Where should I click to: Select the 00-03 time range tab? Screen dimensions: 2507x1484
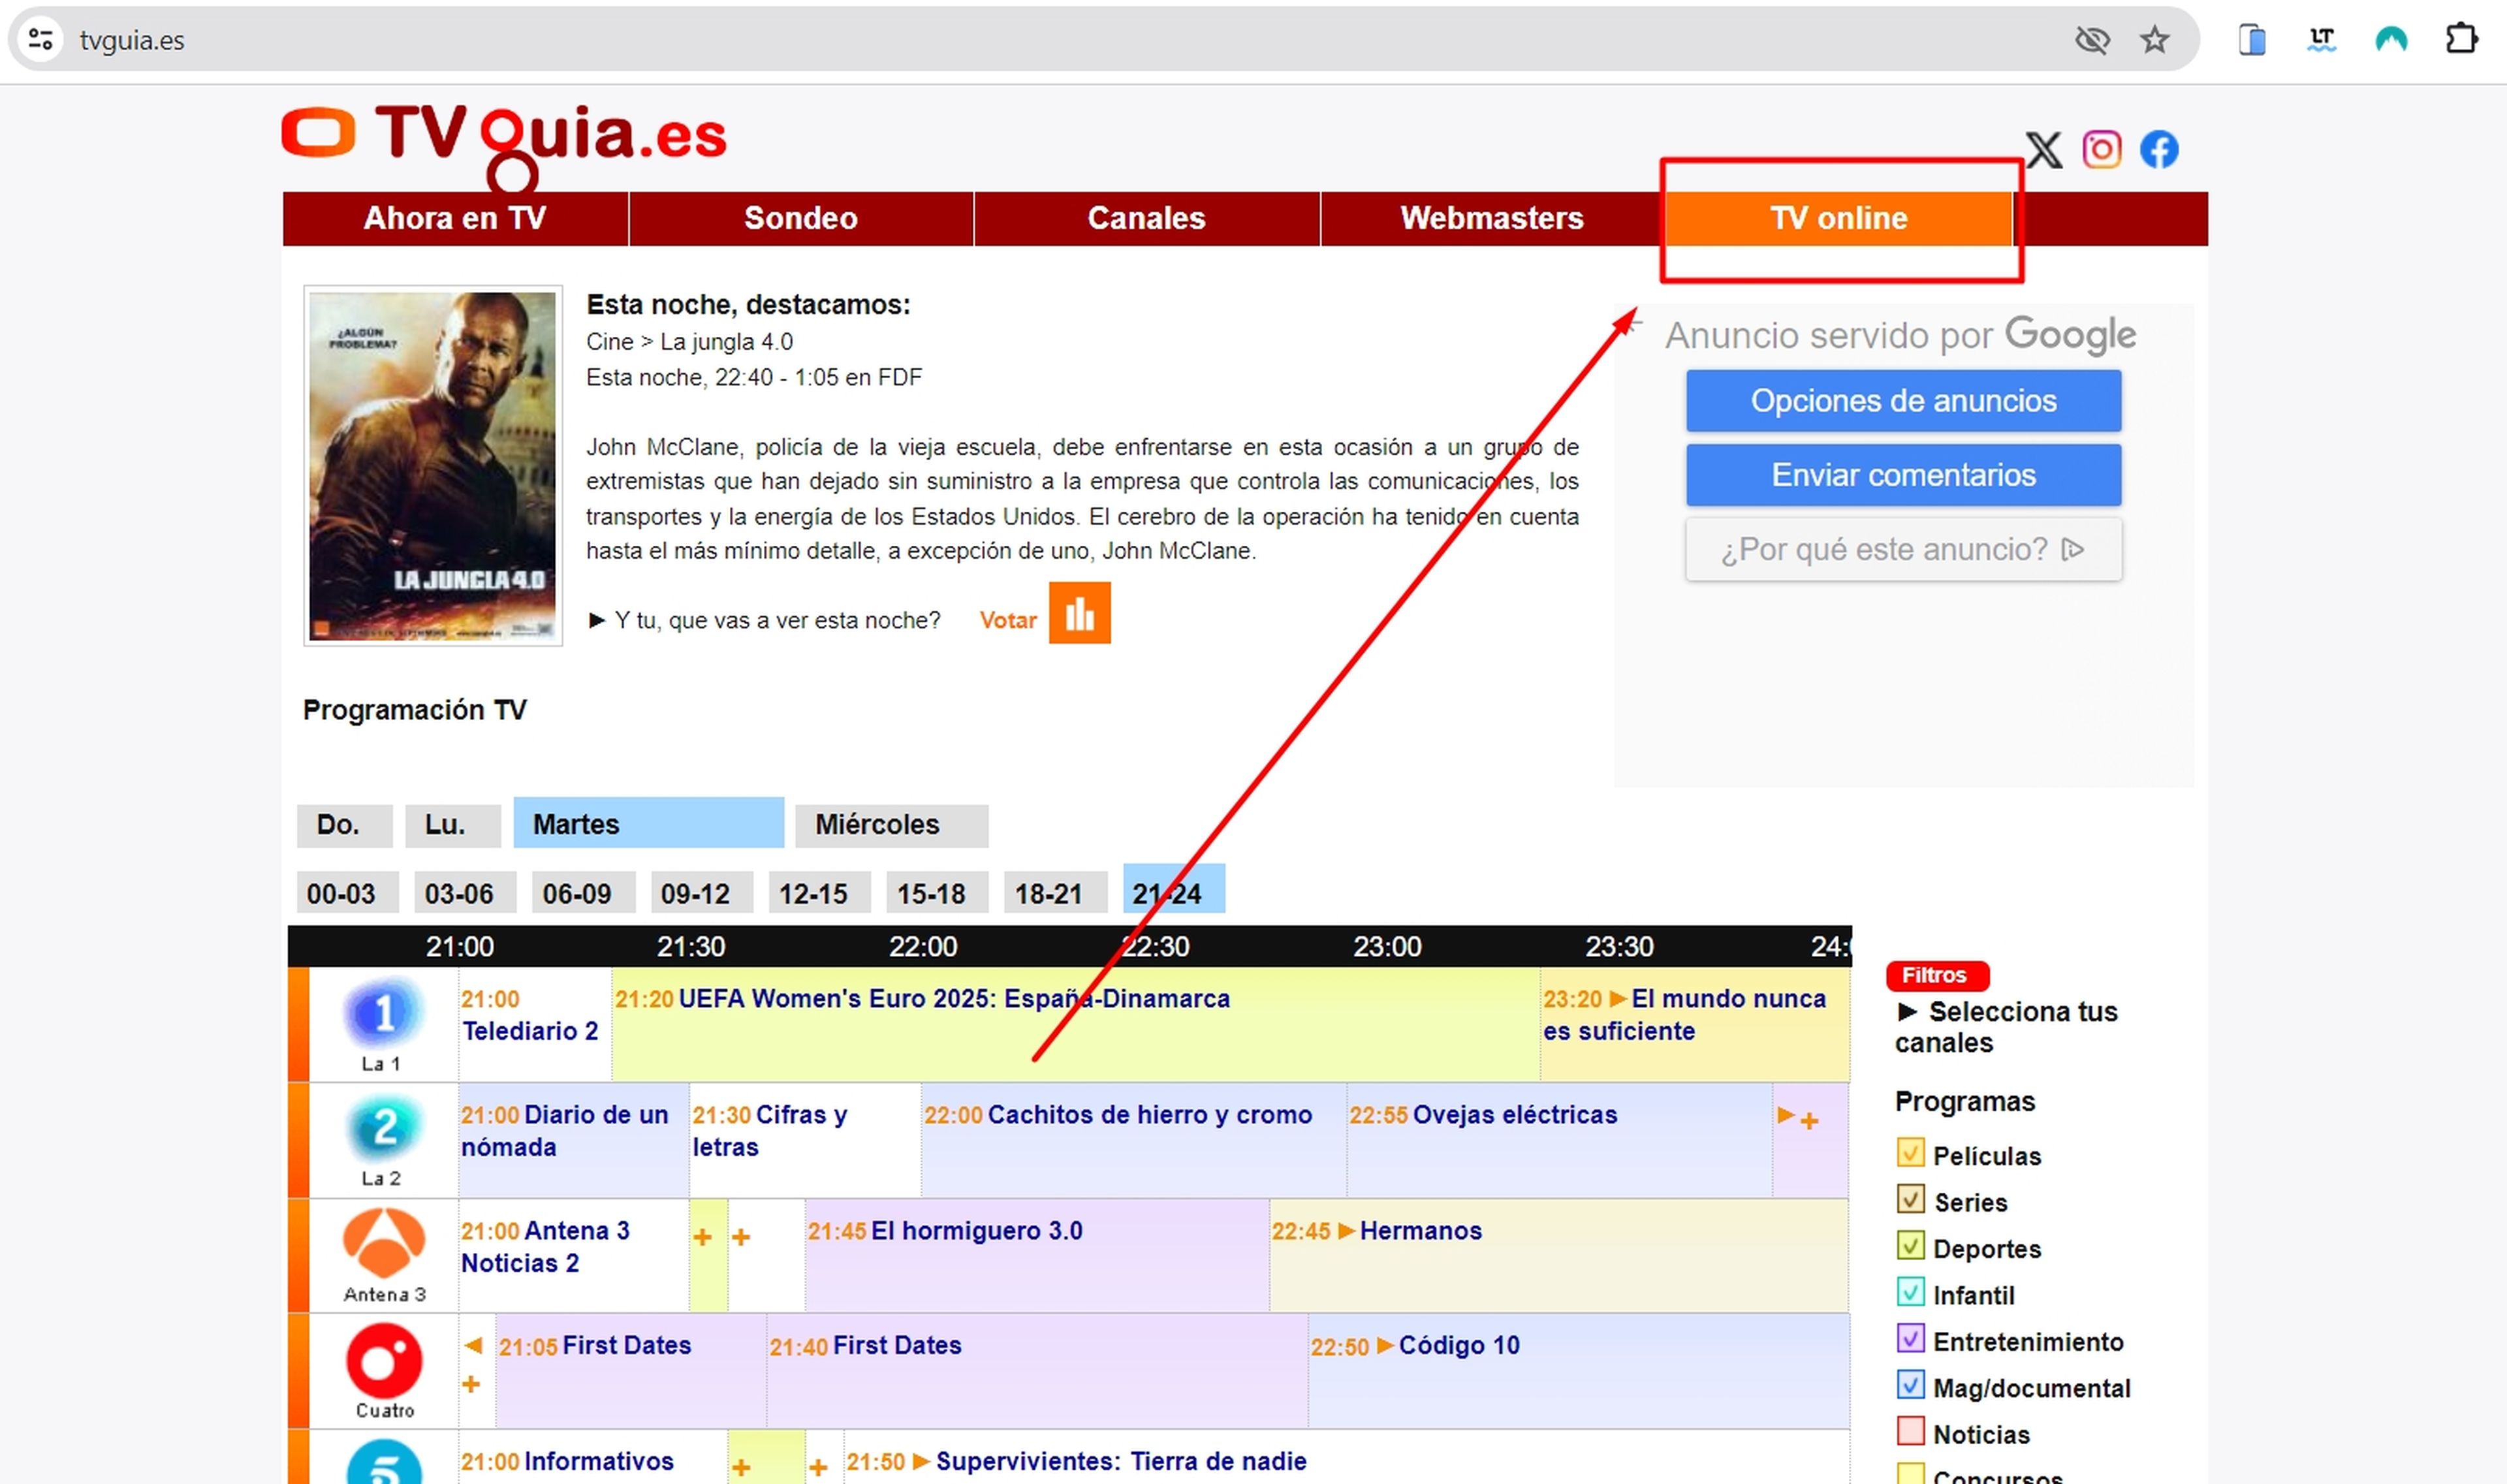(x=347, y=893)
